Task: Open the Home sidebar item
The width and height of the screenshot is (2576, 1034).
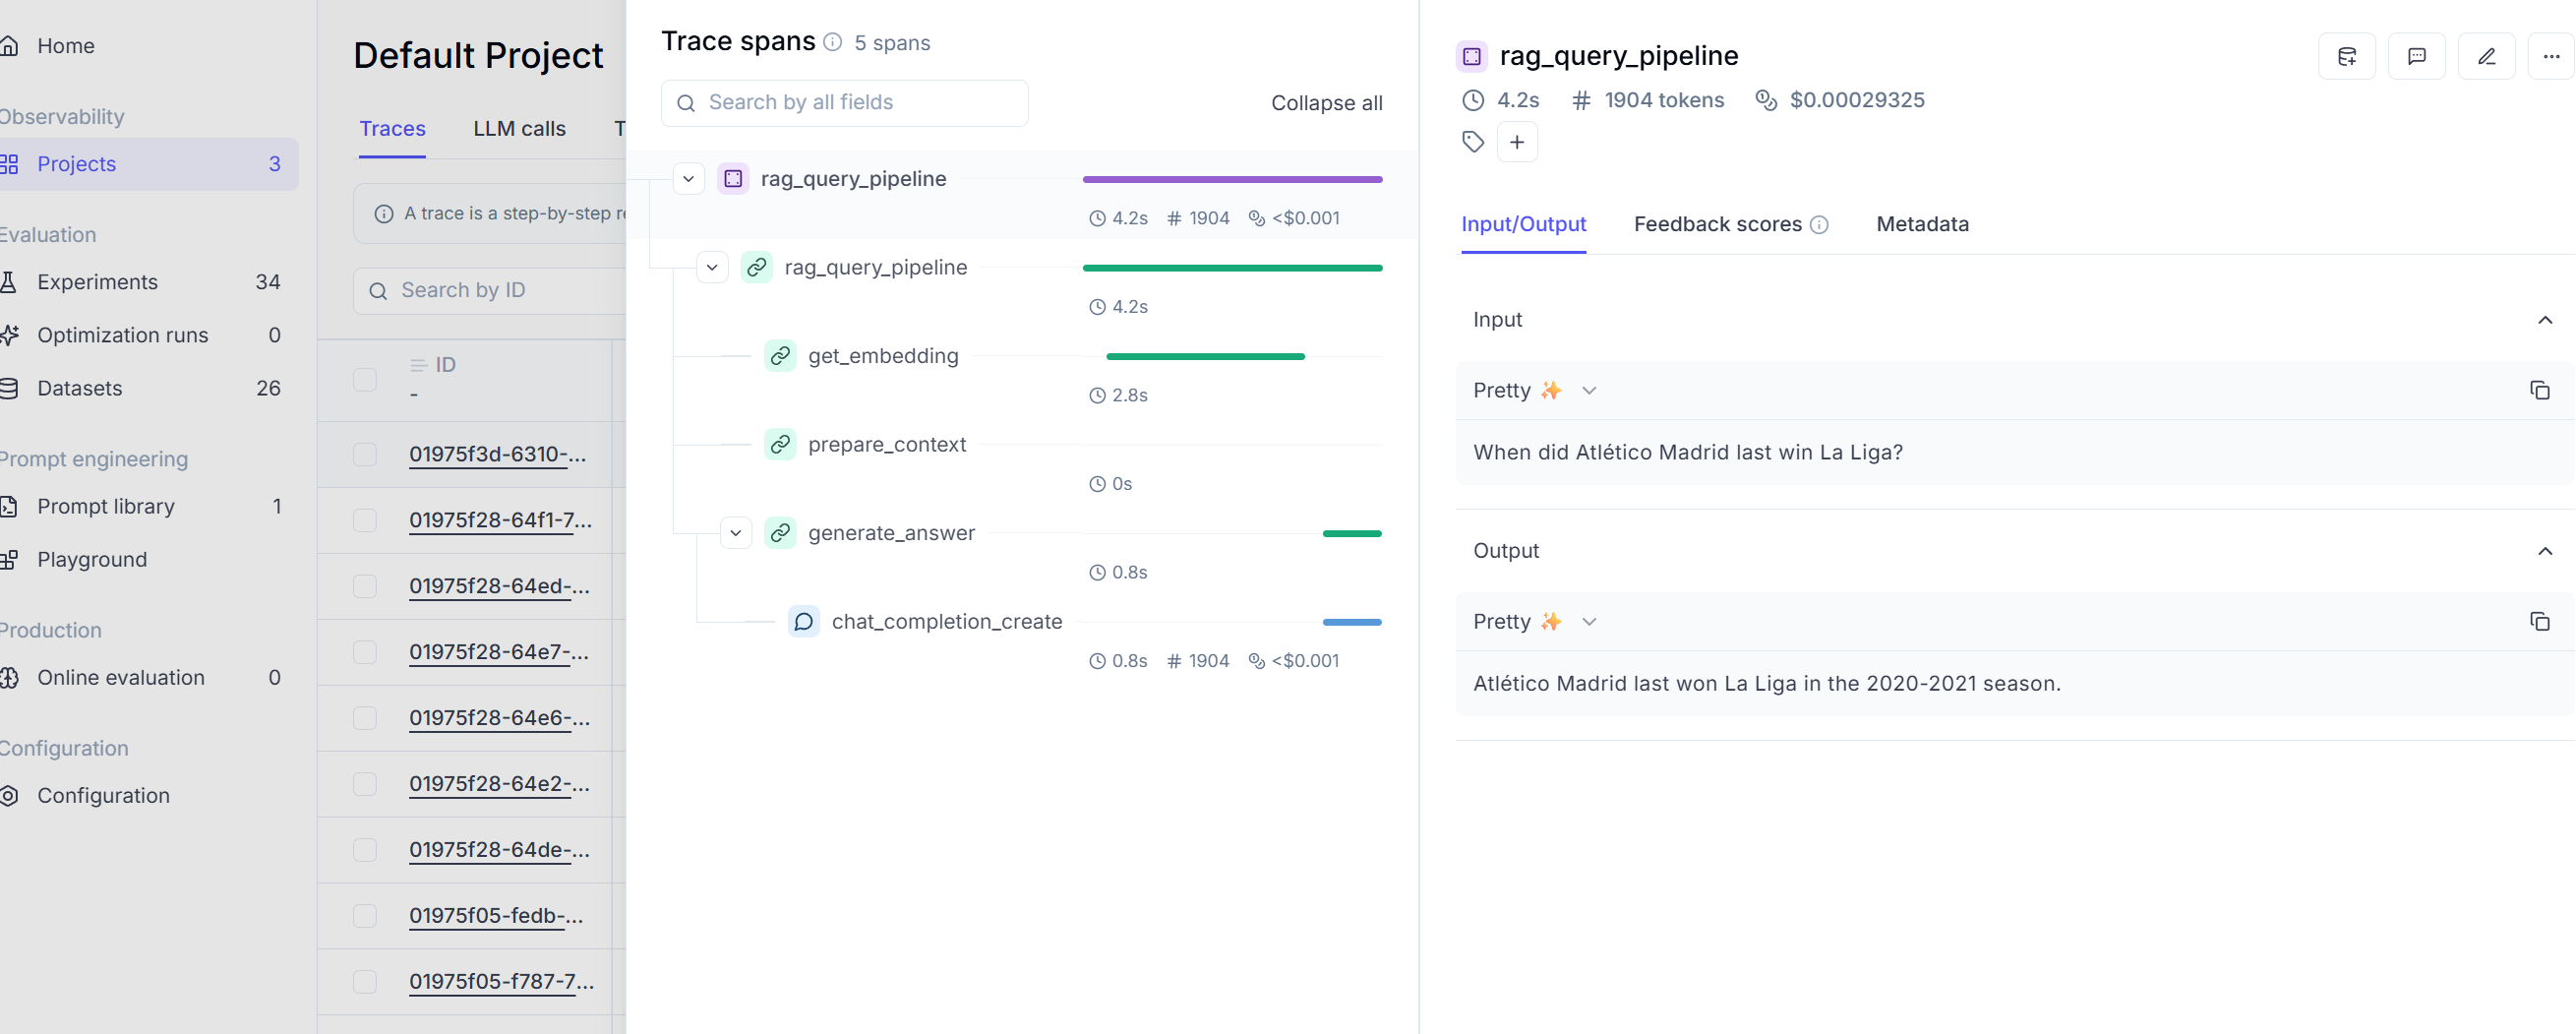Action: coord(66,46)
